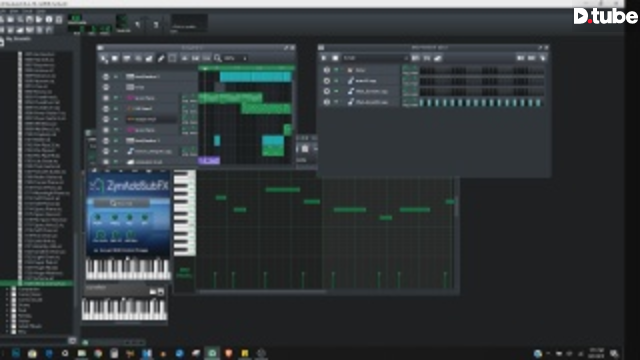Open gear menu of the top Song Editor track

coord(106,77)
